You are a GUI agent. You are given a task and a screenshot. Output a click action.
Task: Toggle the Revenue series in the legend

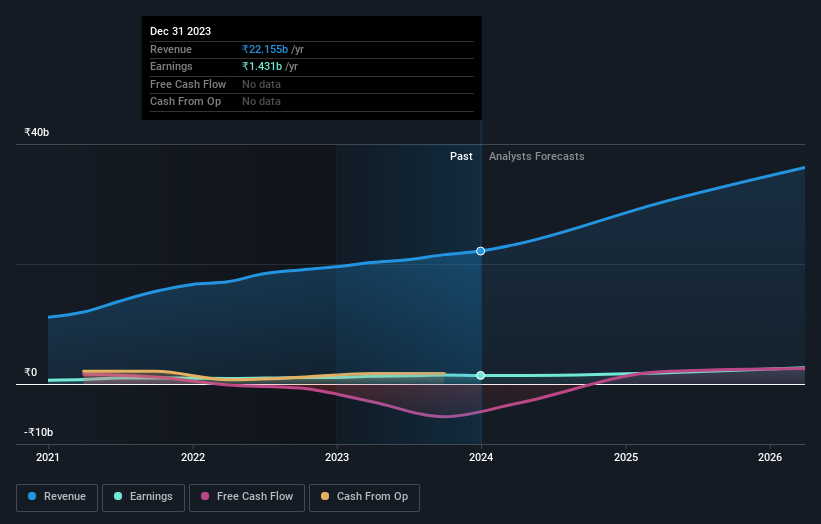57,497
